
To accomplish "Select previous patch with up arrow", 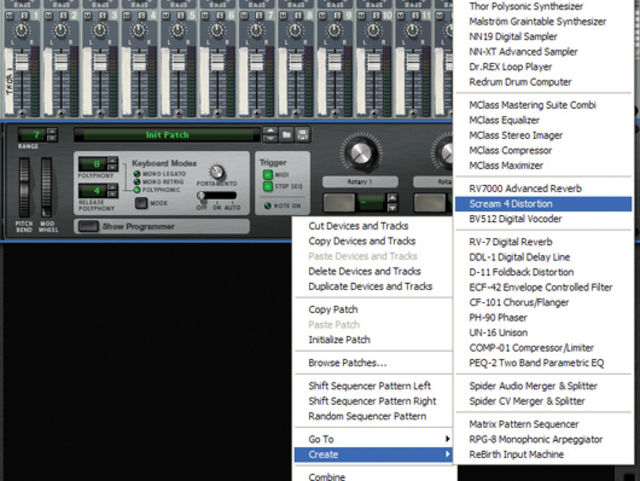I will (x=270, y=131).
